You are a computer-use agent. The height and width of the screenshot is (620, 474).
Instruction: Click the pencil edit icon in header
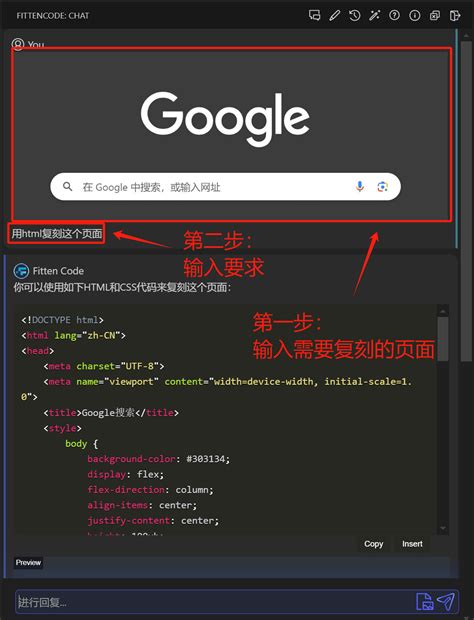click(334, 15)
